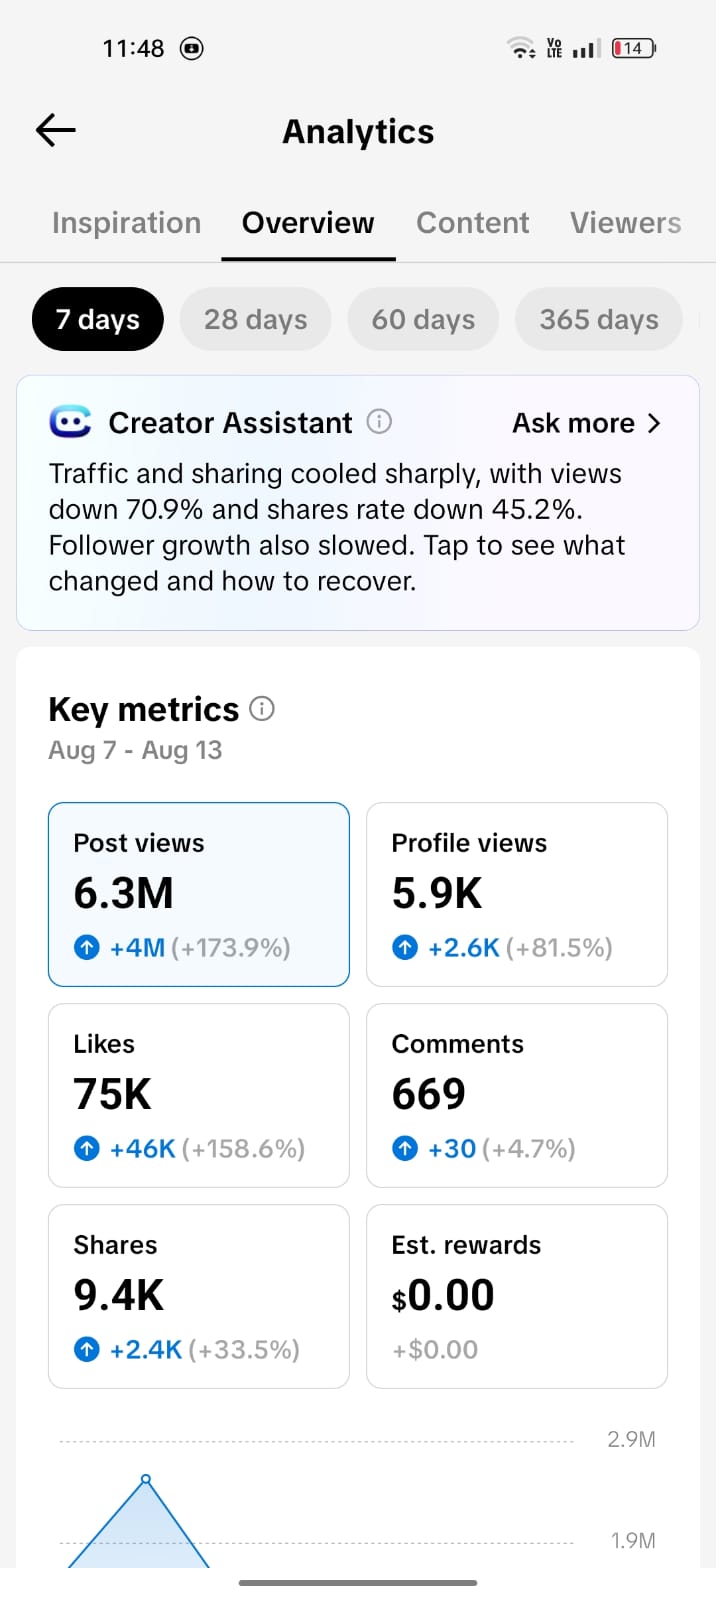The image size is (716, 1600).
Task: Open the Creator Assistant info icon
Action: [379, 422]
